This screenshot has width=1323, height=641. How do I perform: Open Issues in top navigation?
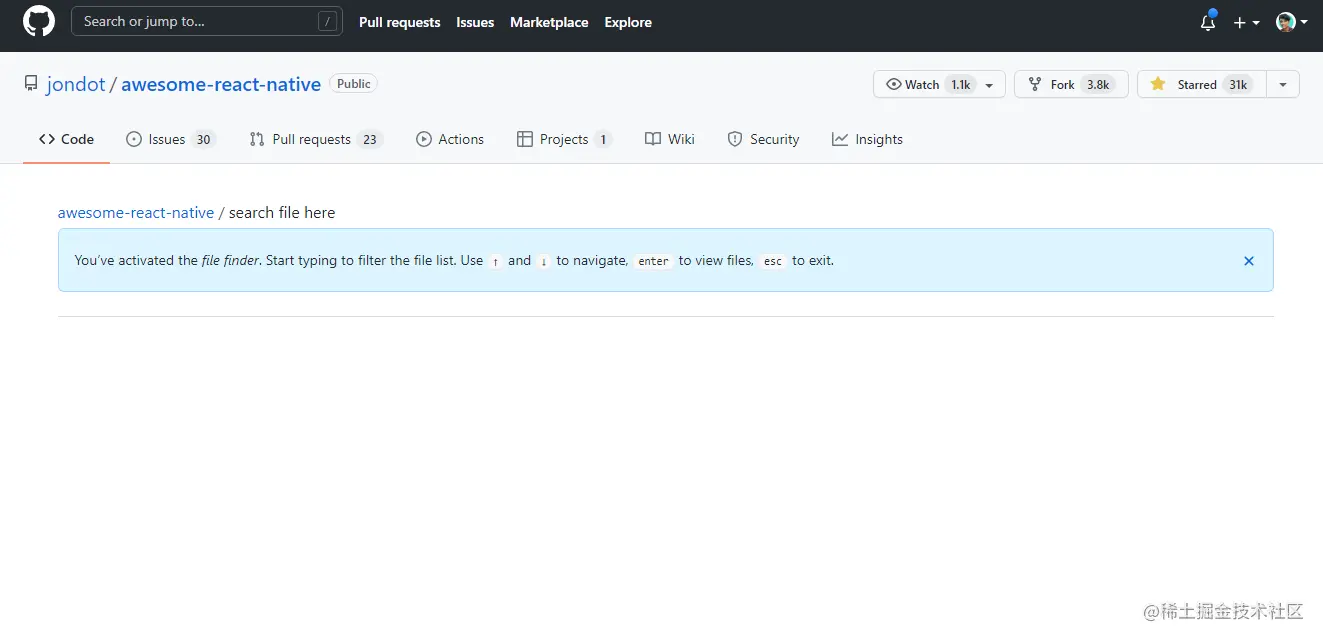pos(475,22)
